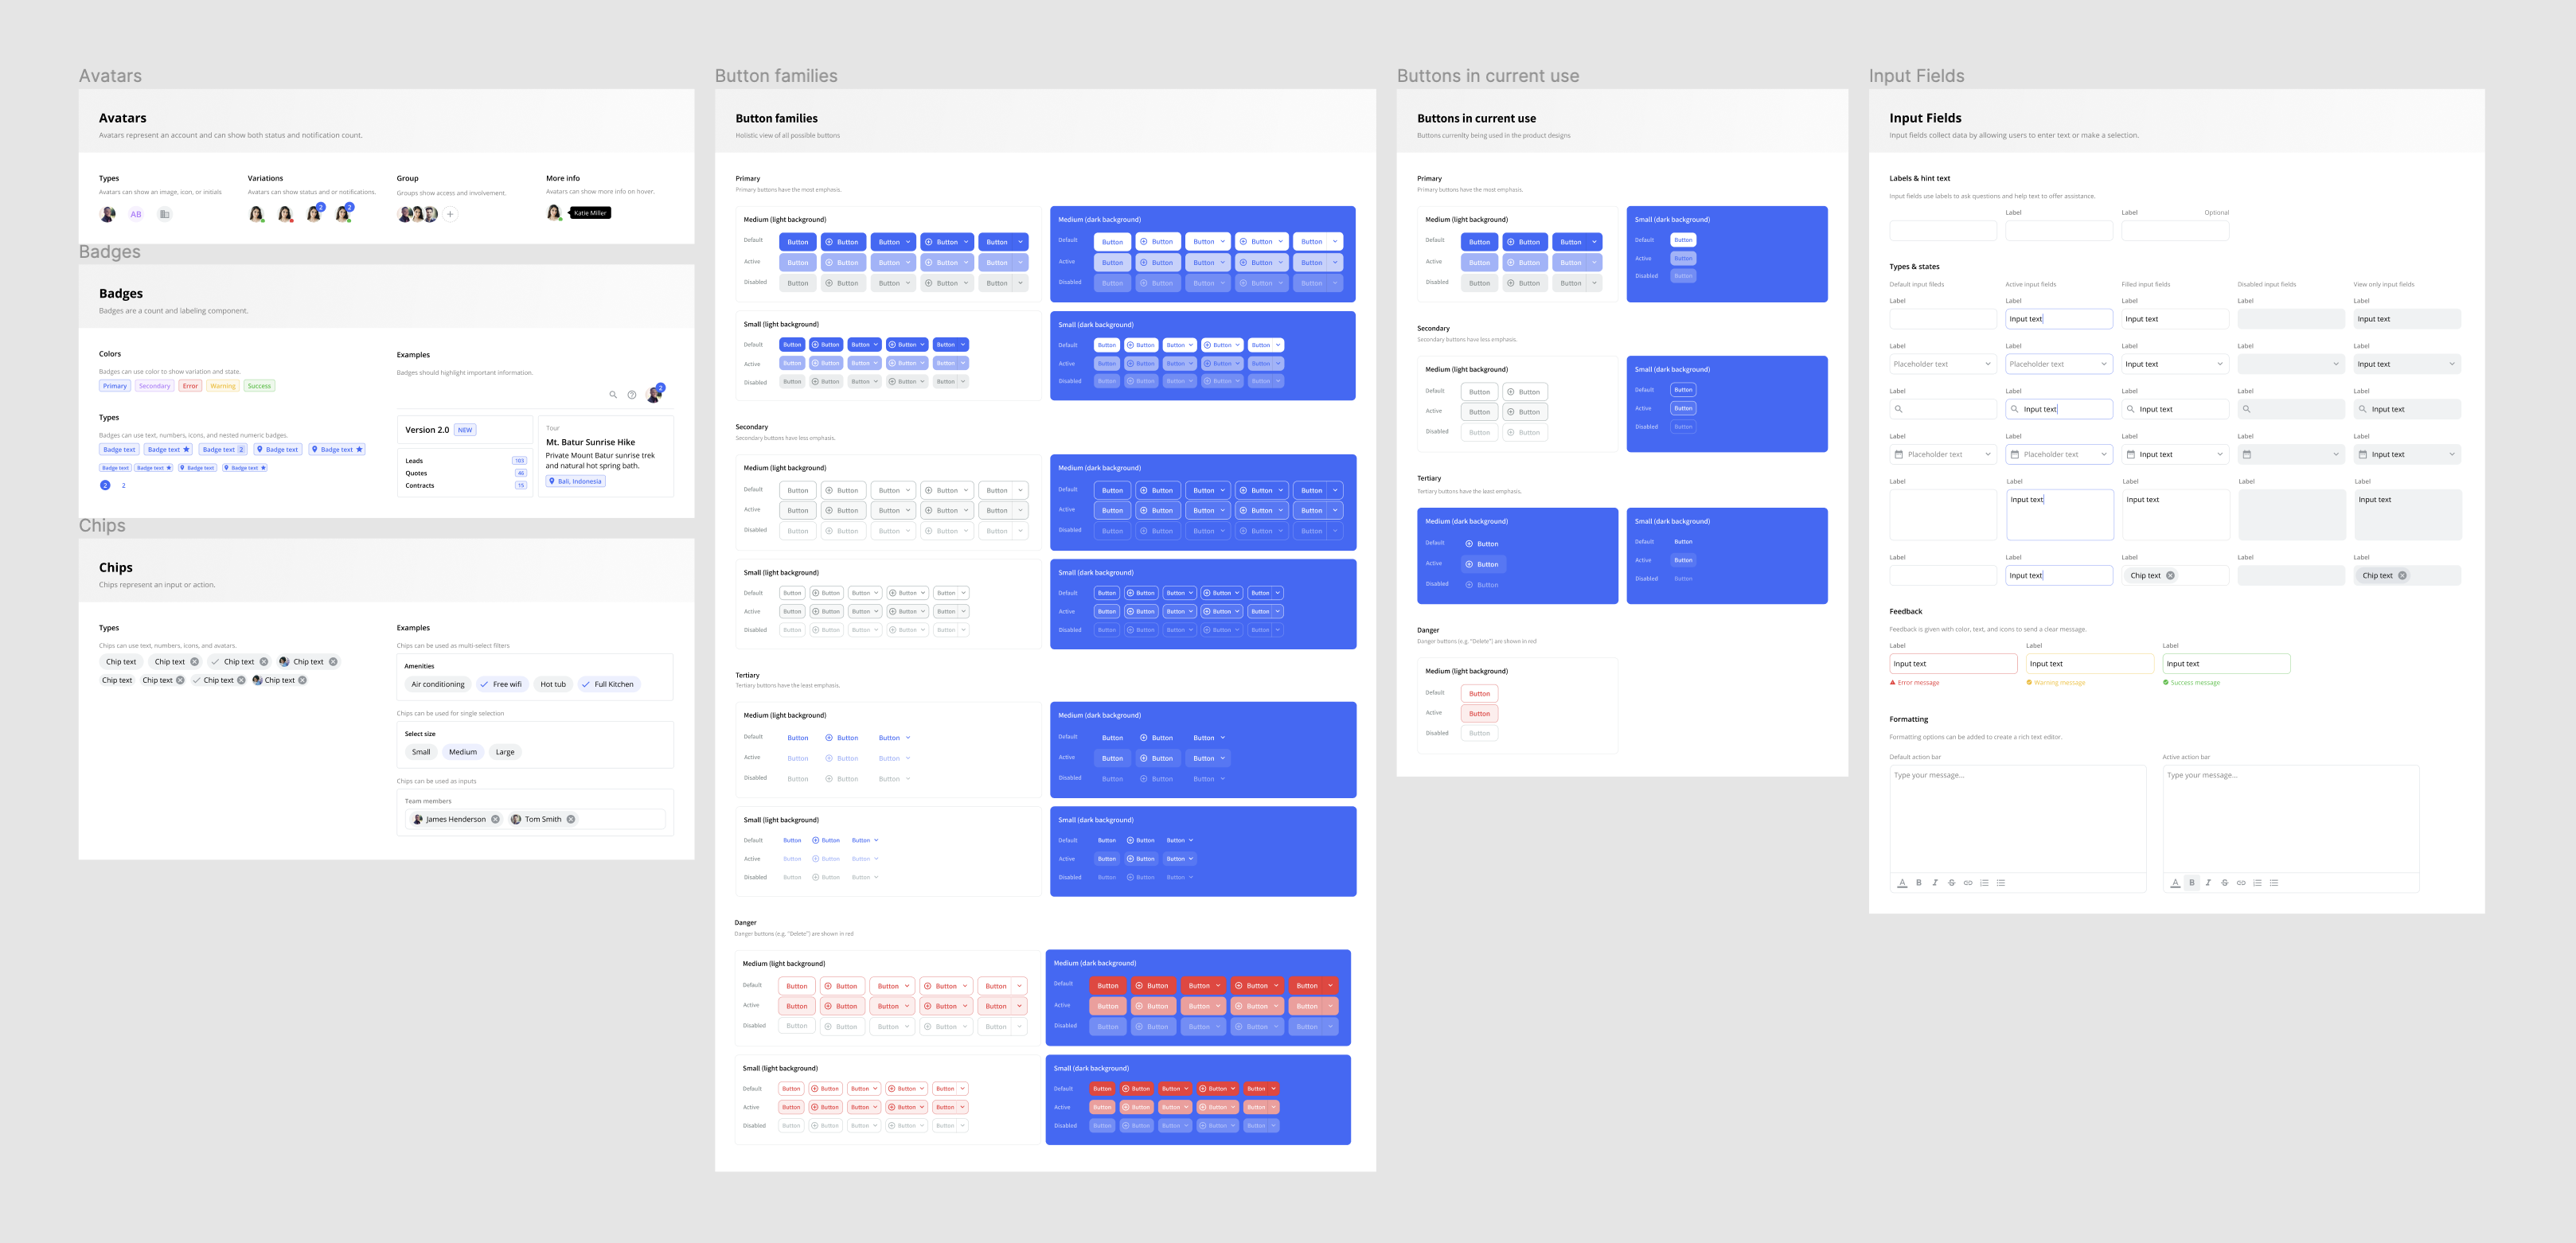Open the Placeholder text dropdown under Active input fields
2576x1243 pixels.
2059,363
